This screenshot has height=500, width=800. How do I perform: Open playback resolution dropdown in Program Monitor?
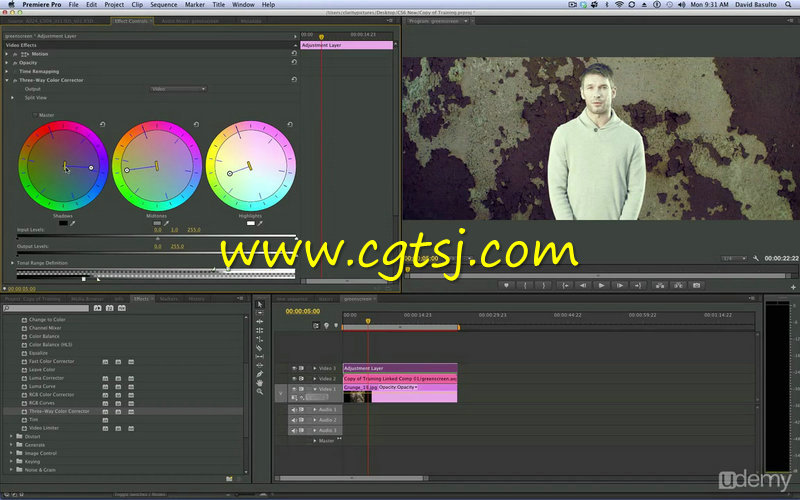point(734,259)
